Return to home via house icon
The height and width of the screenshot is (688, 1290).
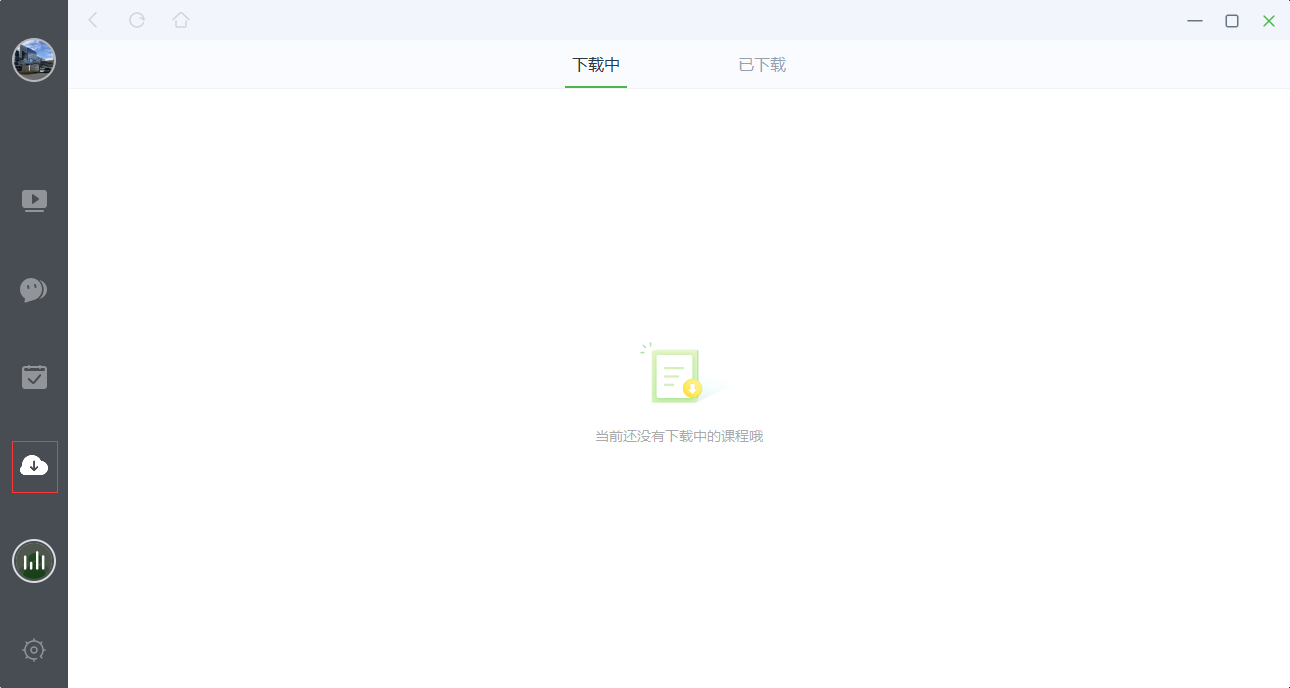tap(181, 20)
